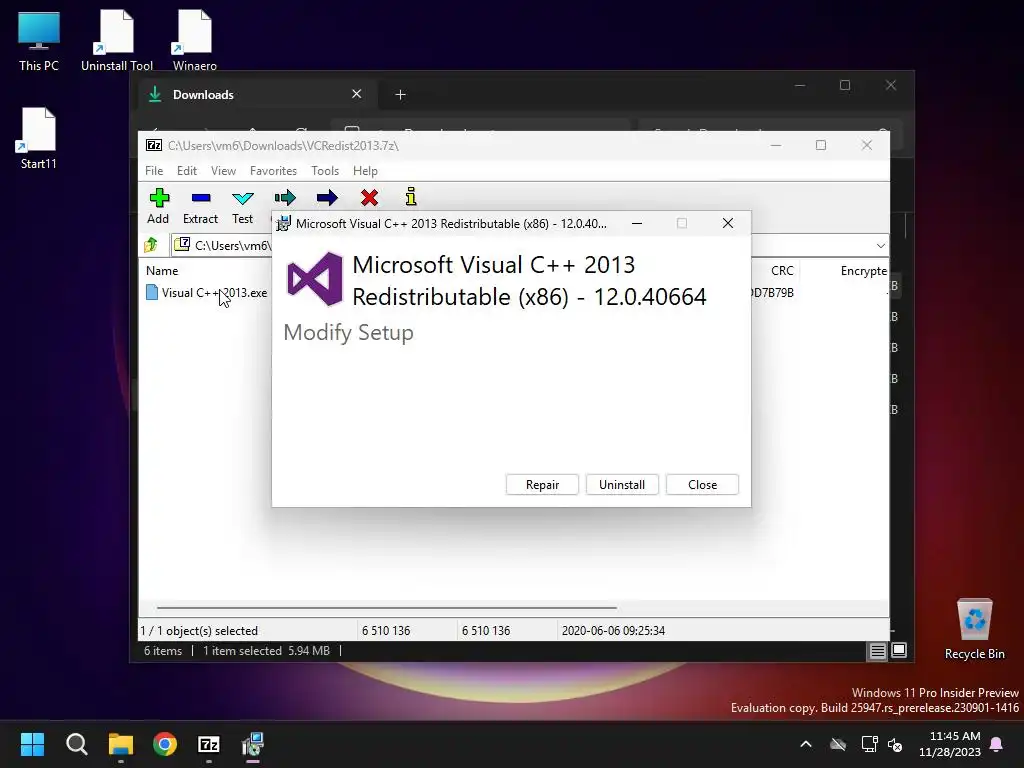Viewport: 1024px width, 768px height.
Task: Switch Explorer to large thumbnails view icon
Action: click(x=899, y=650)
